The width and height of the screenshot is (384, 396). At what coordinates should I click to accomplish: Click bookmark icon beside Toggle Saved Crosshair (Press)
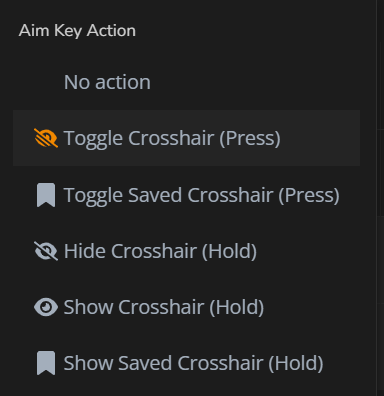click(46, 195)
